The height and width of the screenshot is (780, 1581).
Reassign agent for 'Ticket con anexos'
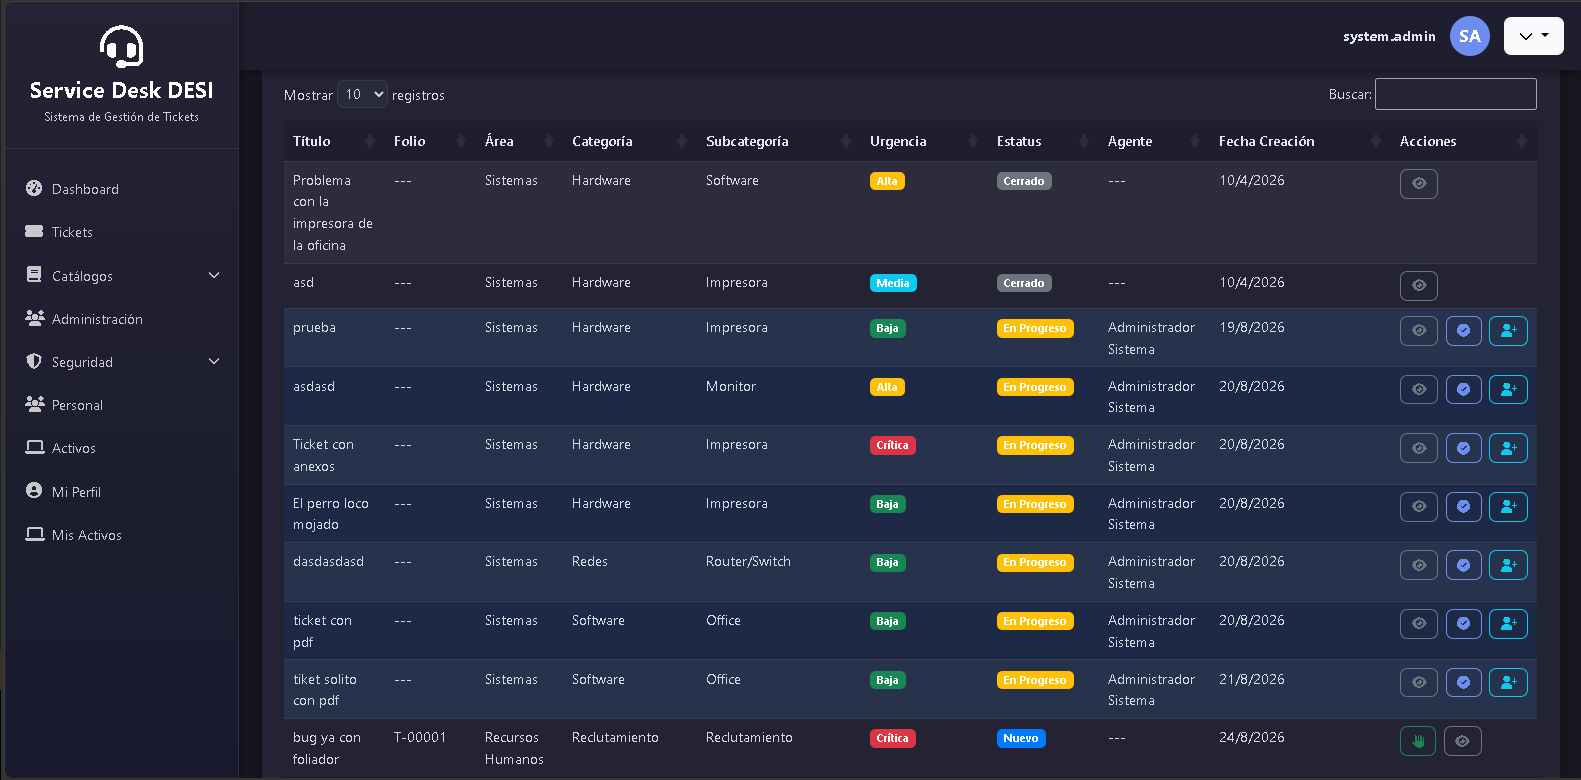click(x=1509, y=448)
